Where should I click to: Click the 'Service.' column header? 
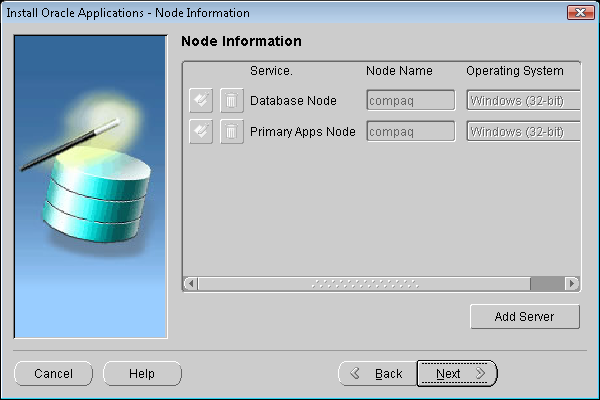coord(271,71)
